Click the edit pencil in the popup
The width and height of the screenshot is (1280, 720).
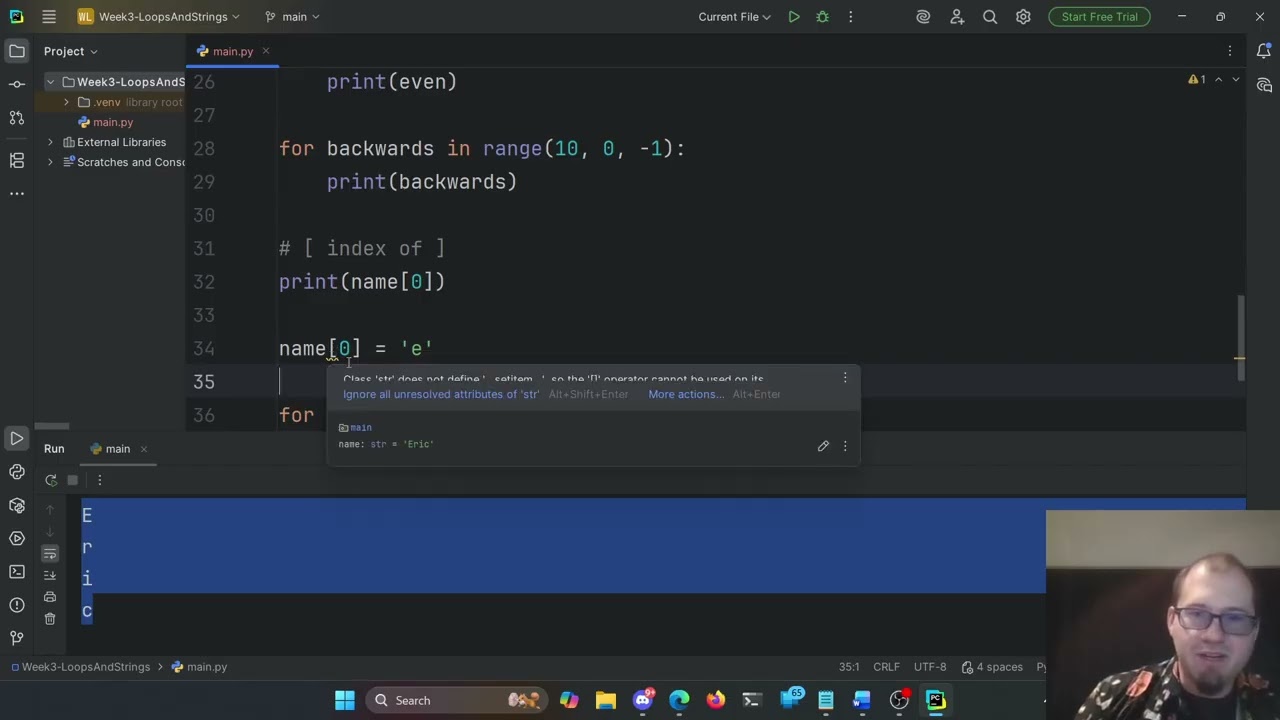coord(823,446)
